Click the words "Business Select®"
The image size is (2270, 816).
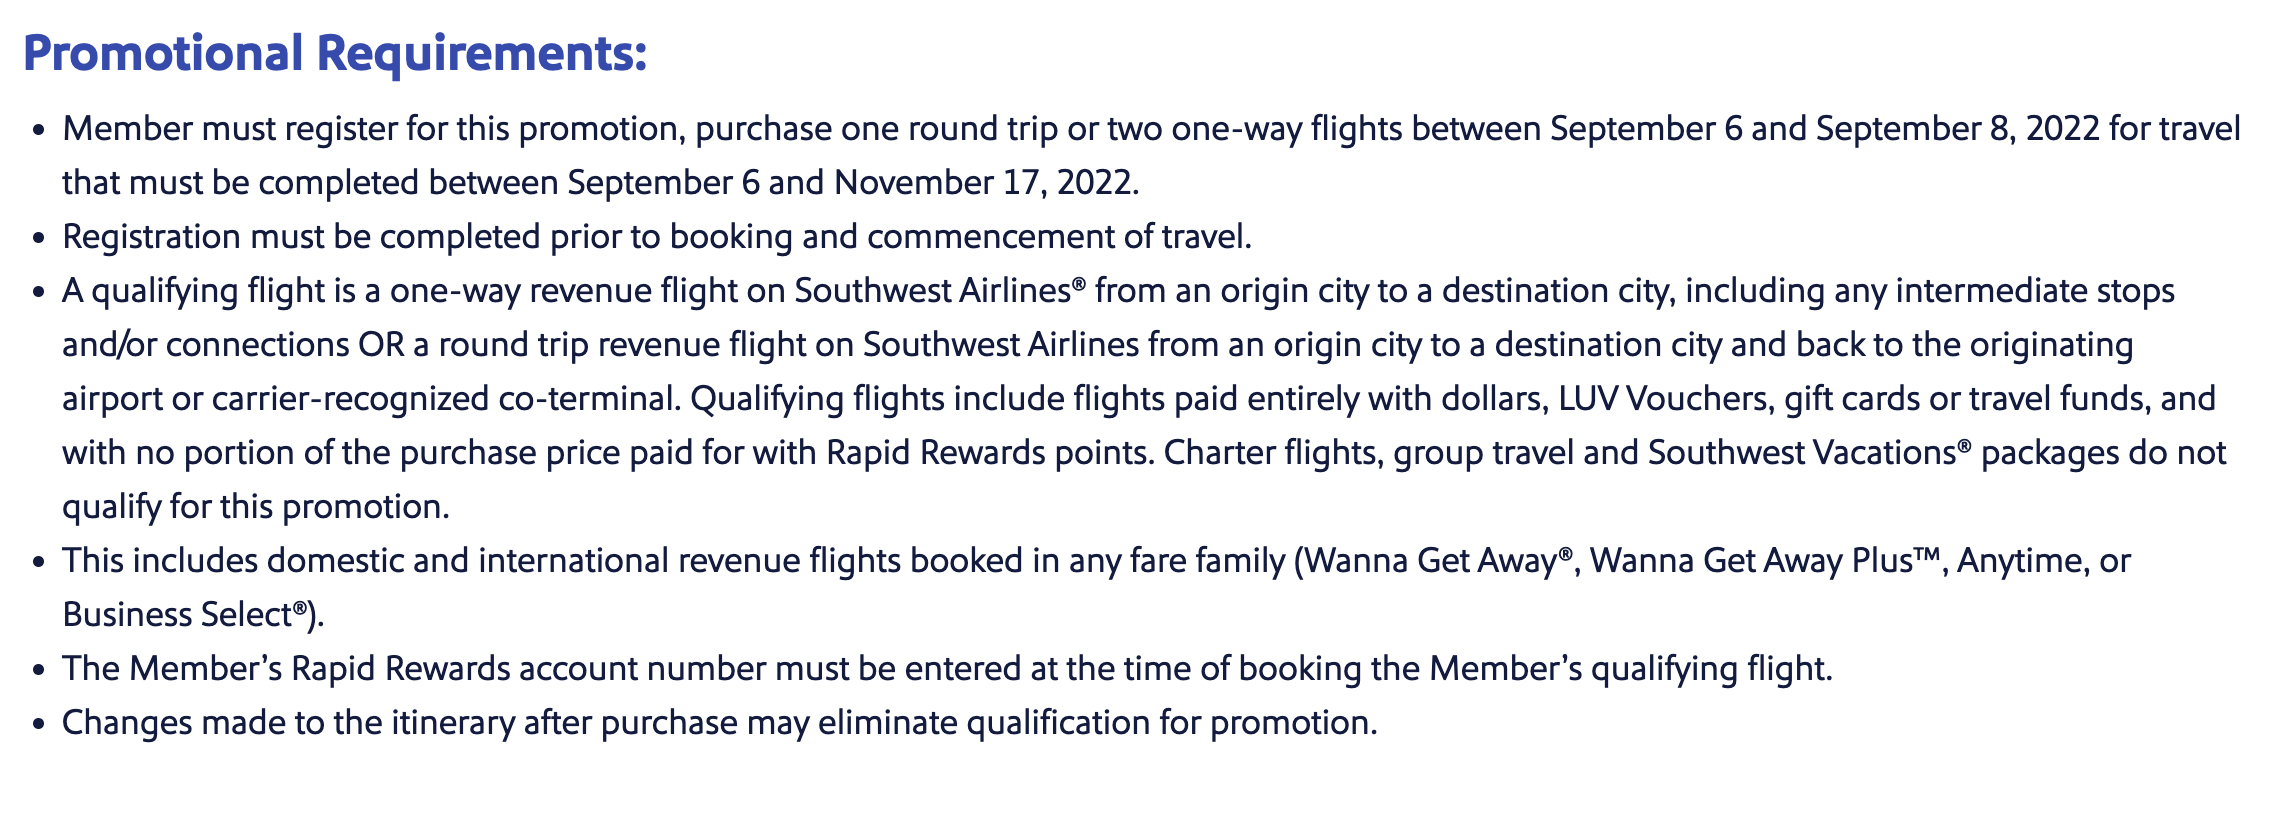point(185,615)
